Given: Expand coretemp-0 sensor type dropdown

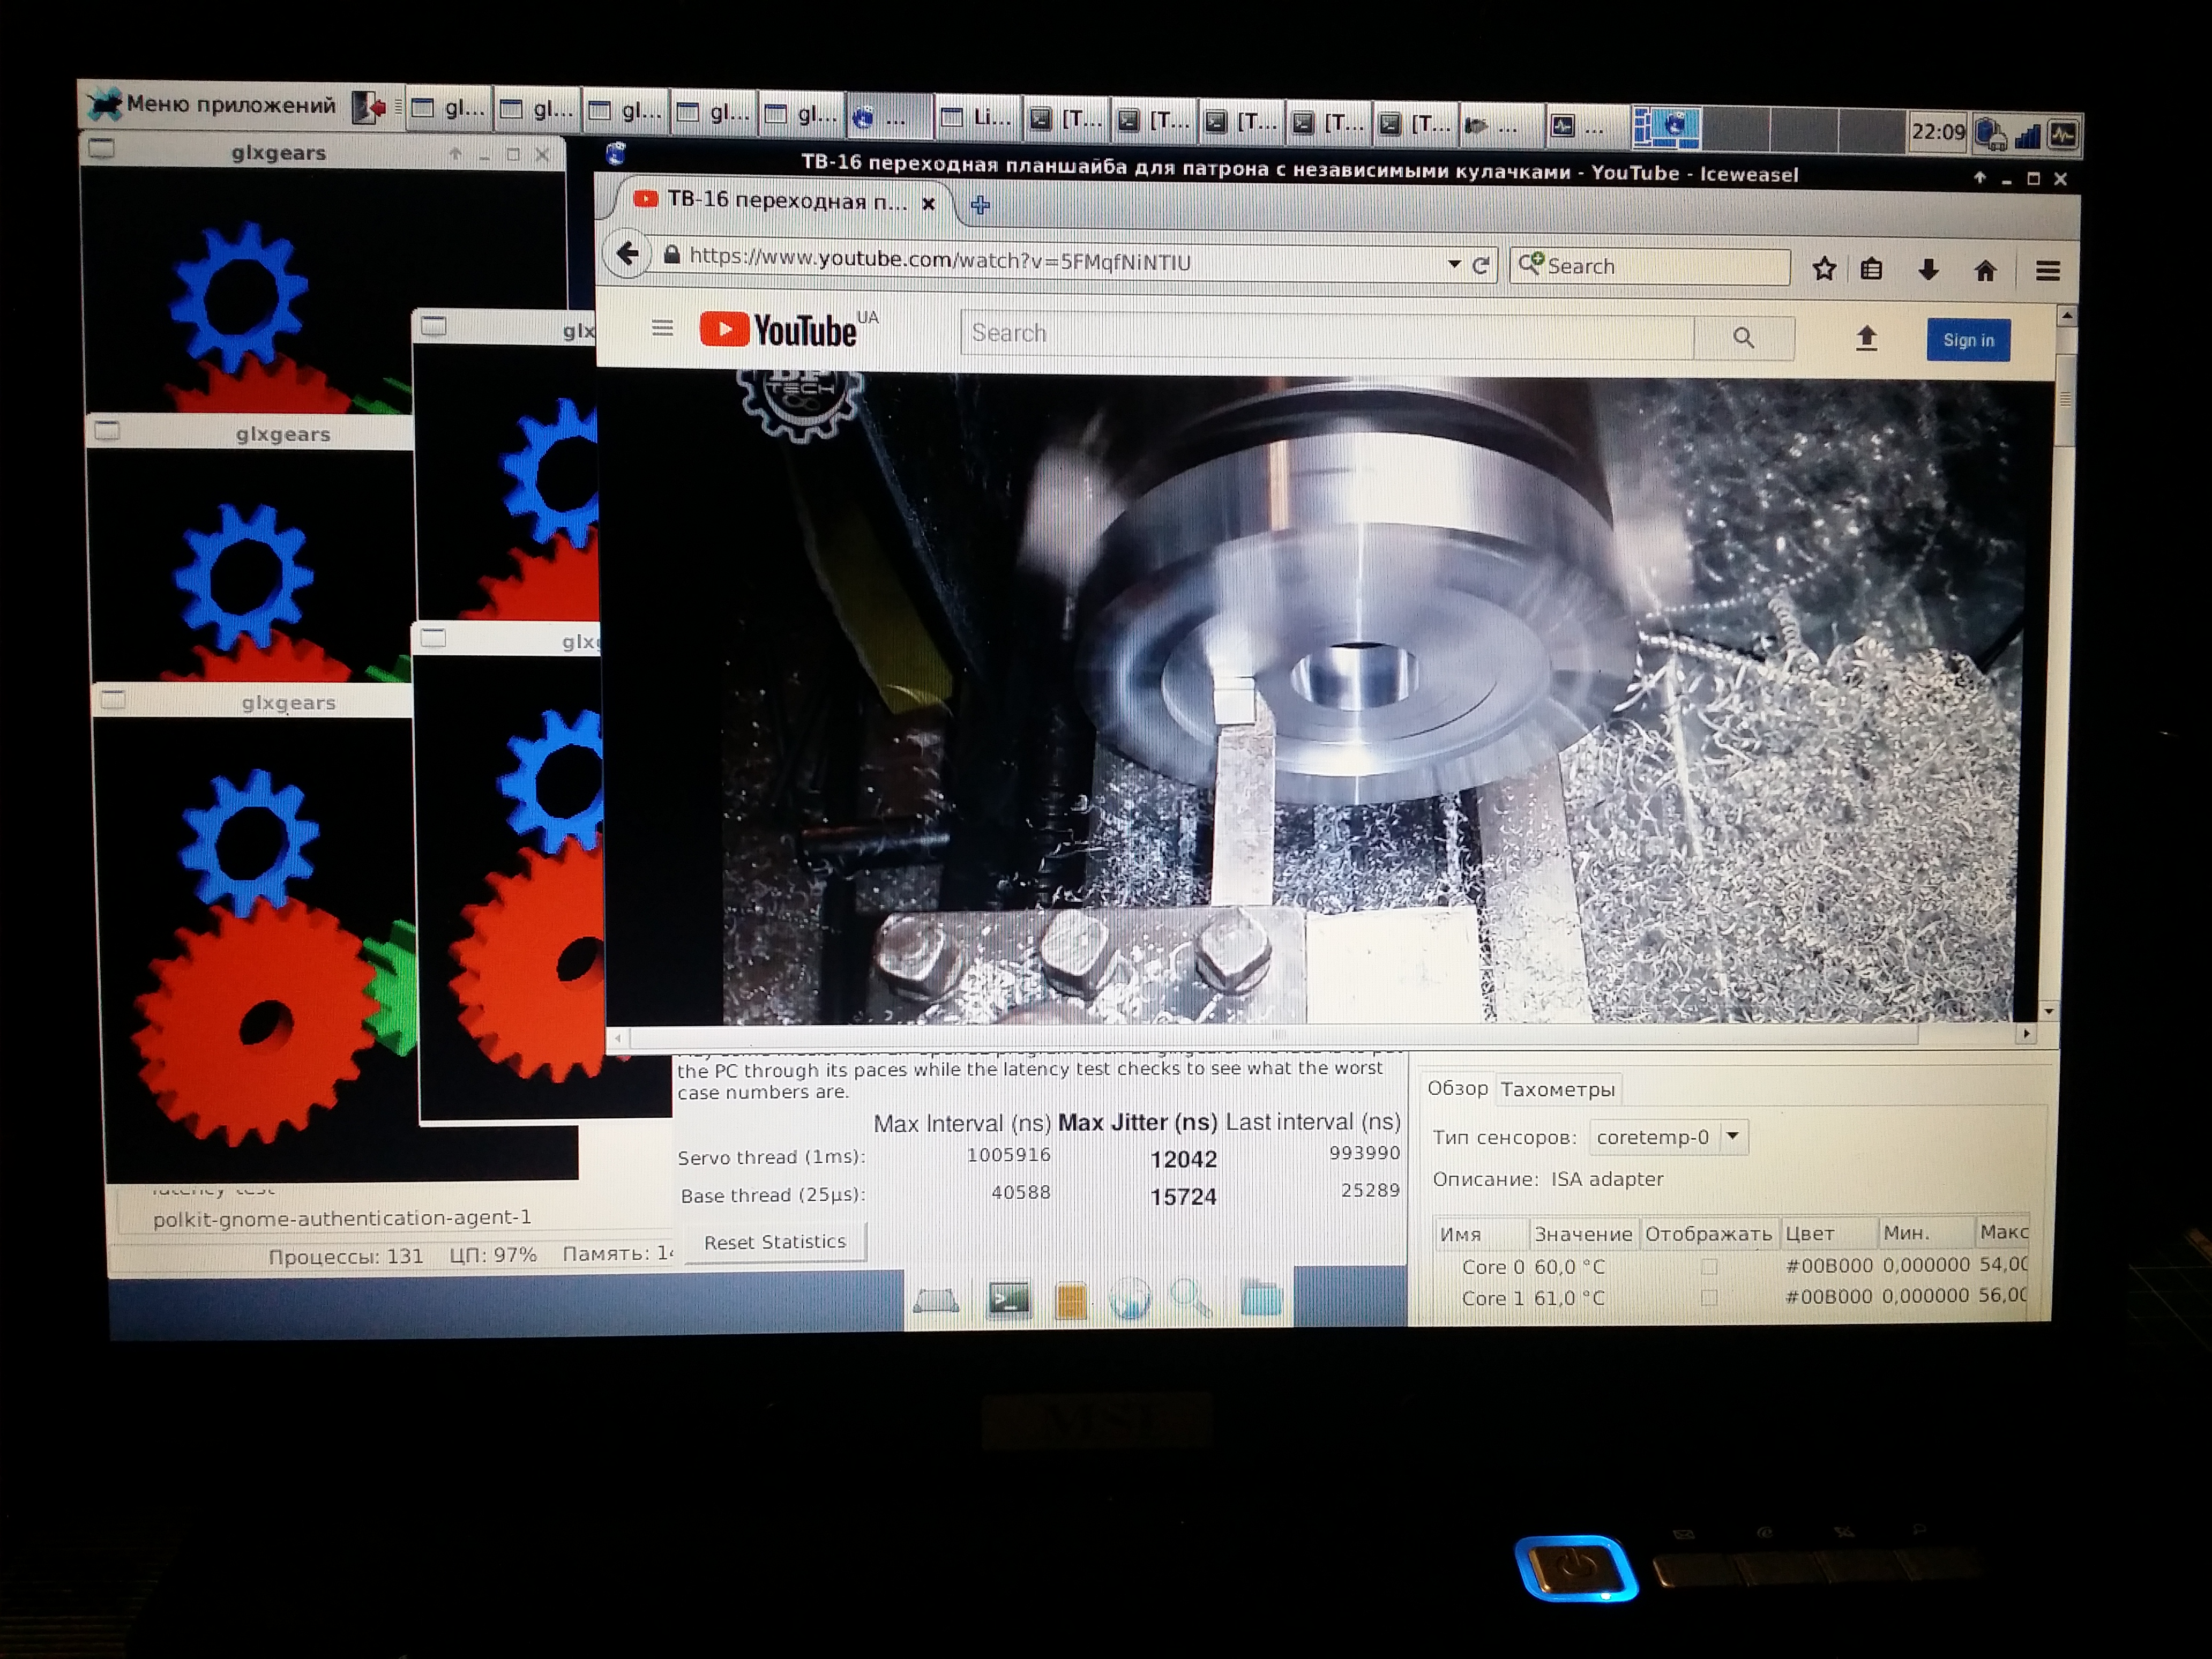Looking at the screenshot, I should (1733, 1136).
